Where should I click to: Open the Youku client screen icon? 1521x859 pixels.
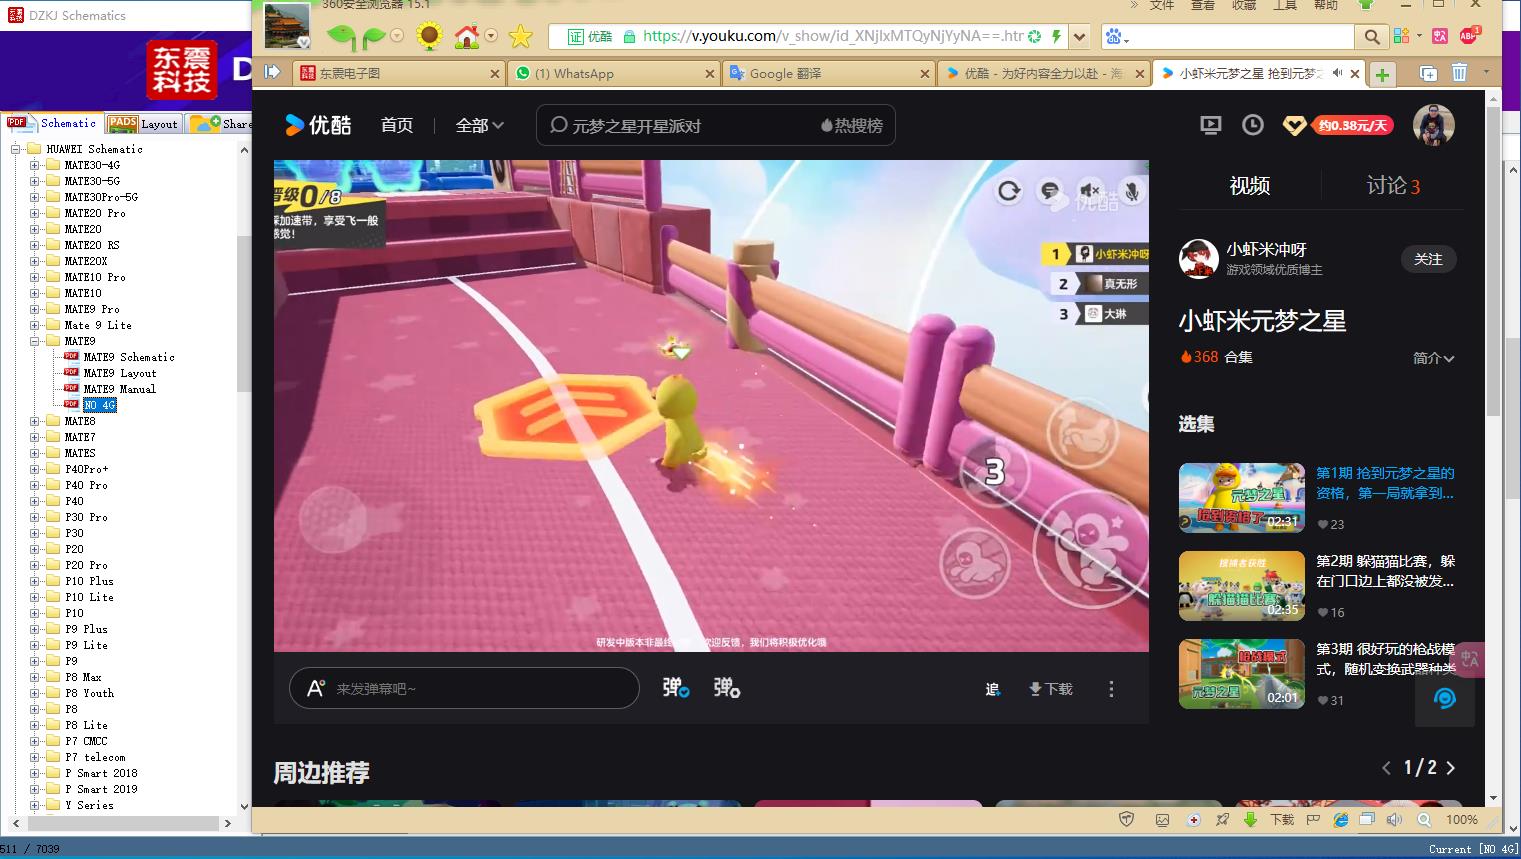[1210, 125]
